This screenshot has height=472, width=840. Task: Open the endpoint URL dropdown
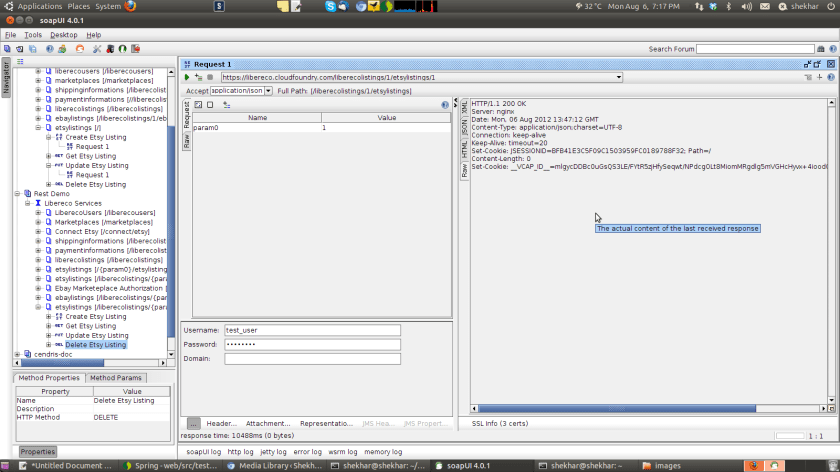[x=619, y=77]
